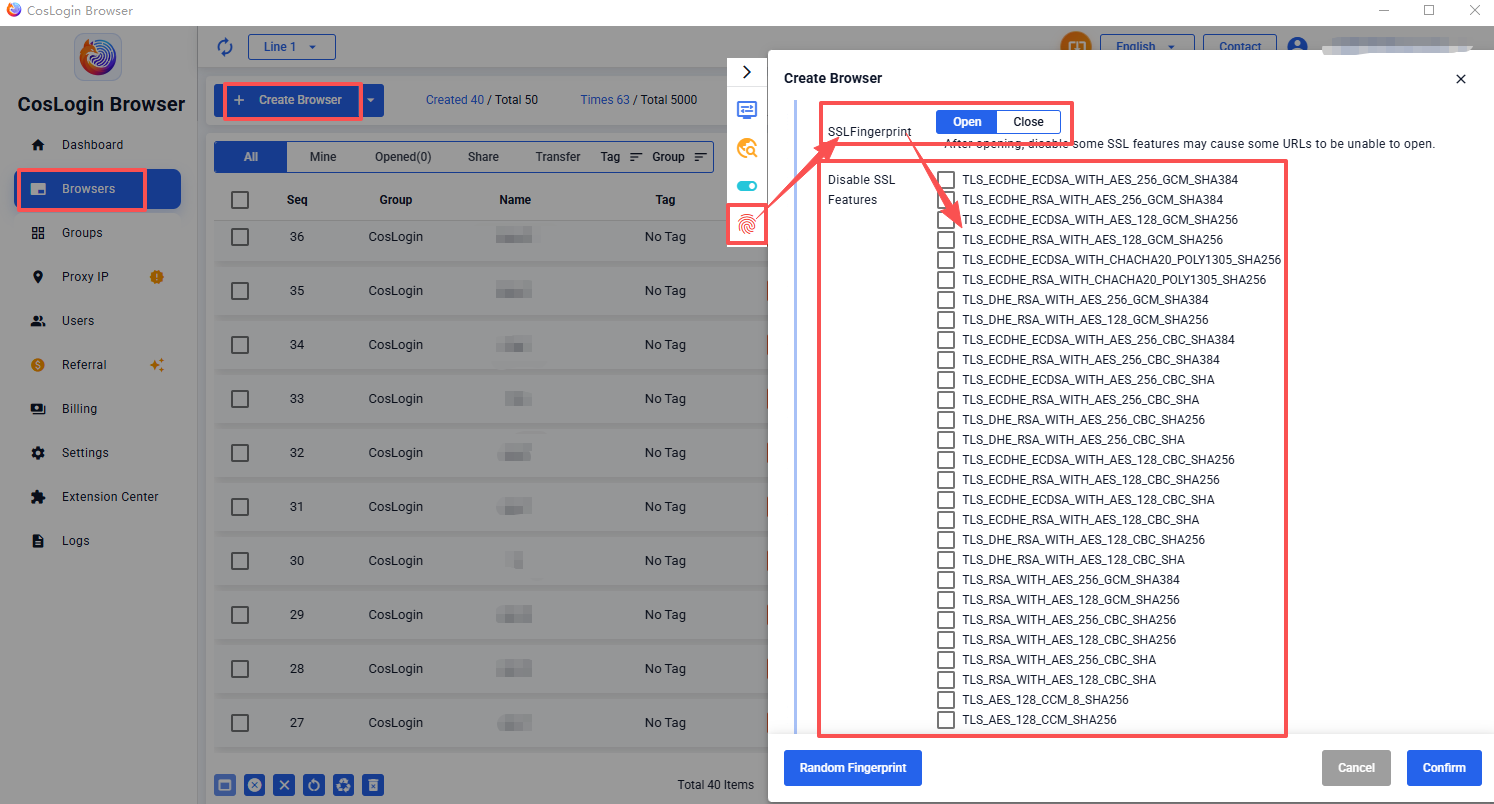
Task: Check TLS_AES_128_CCM_SHA256 cipher
Action: point(946,720)
